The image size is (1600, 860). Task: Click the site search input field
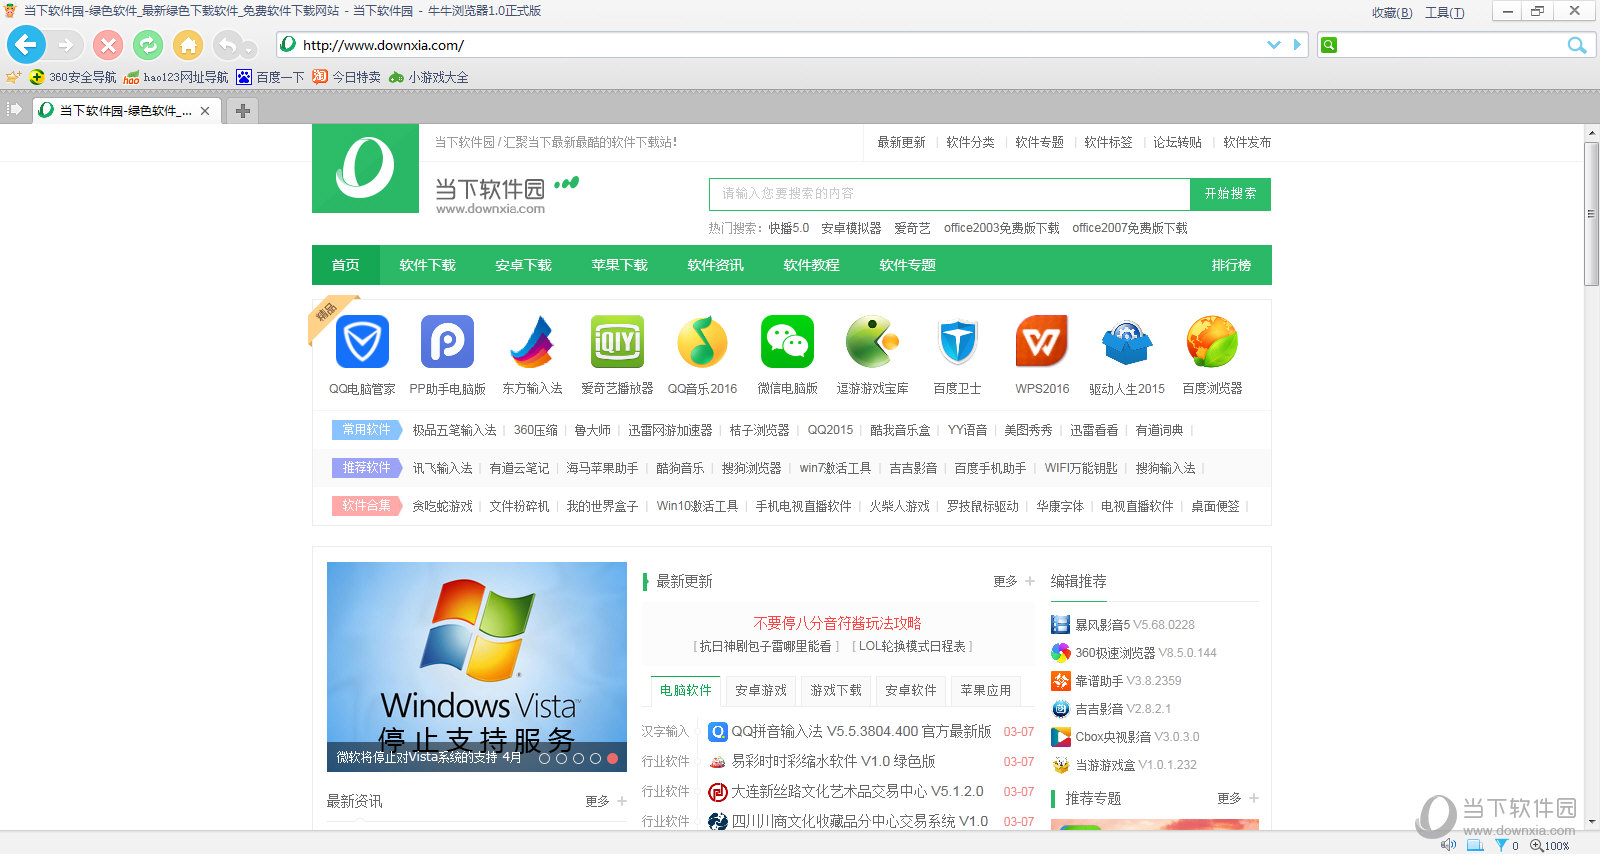(949, 194)
